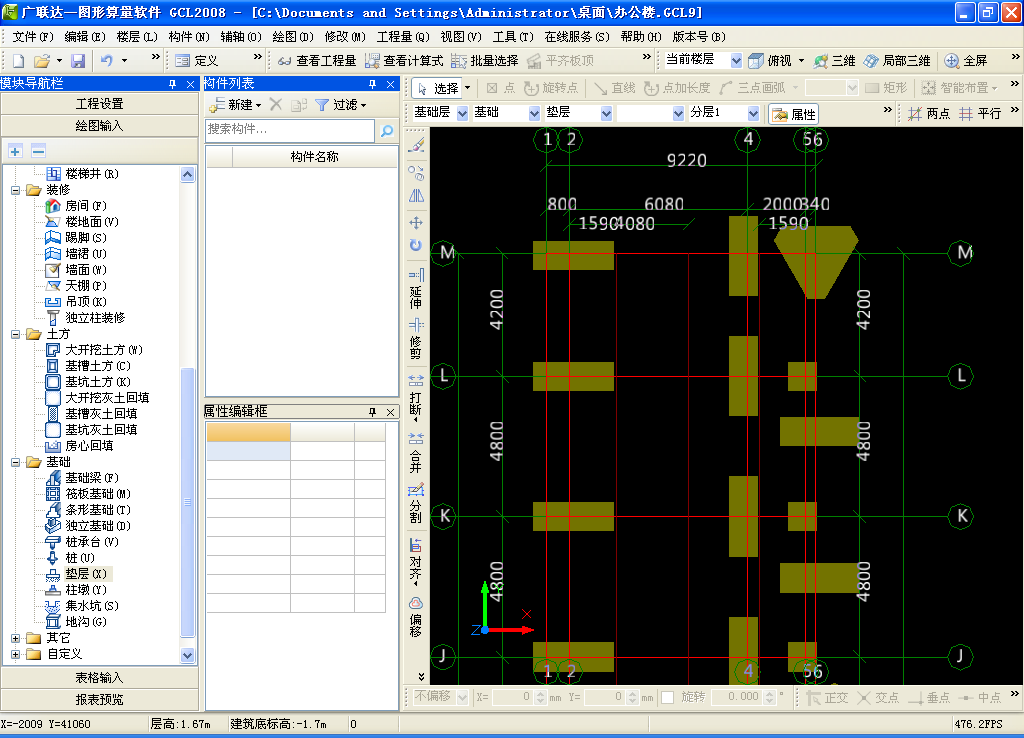Click the 合并 merge tool
Screen dimensions: 1024x738
coord(416,452)
